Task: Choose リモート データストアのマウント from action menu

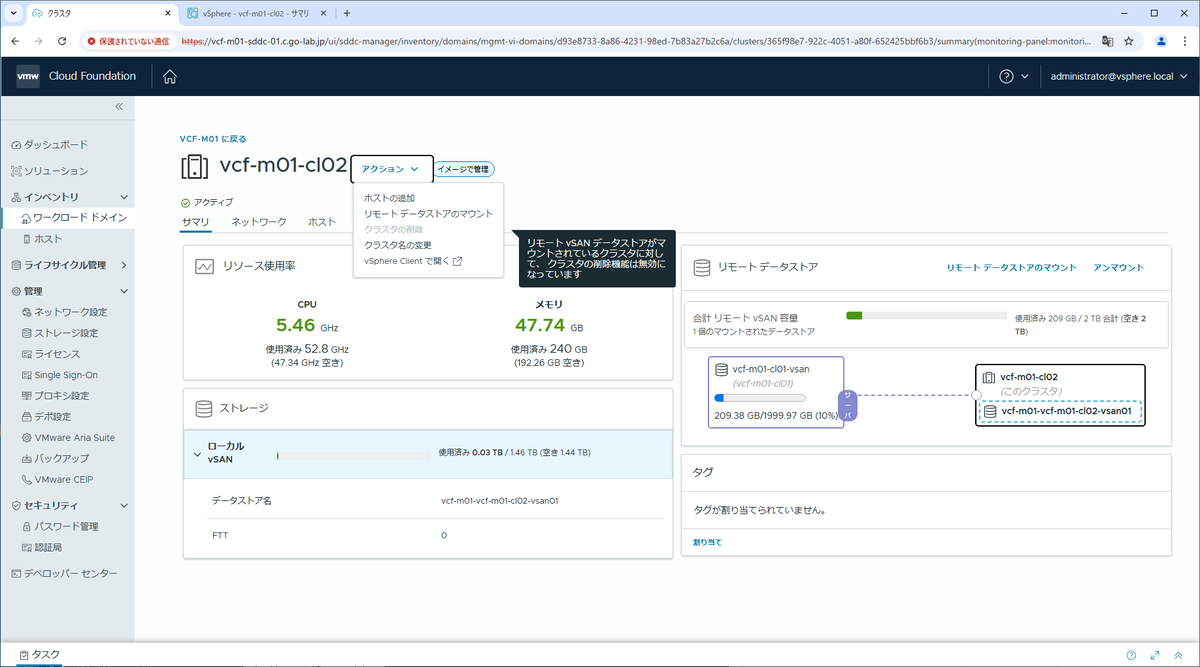Action: coord(428,214)
